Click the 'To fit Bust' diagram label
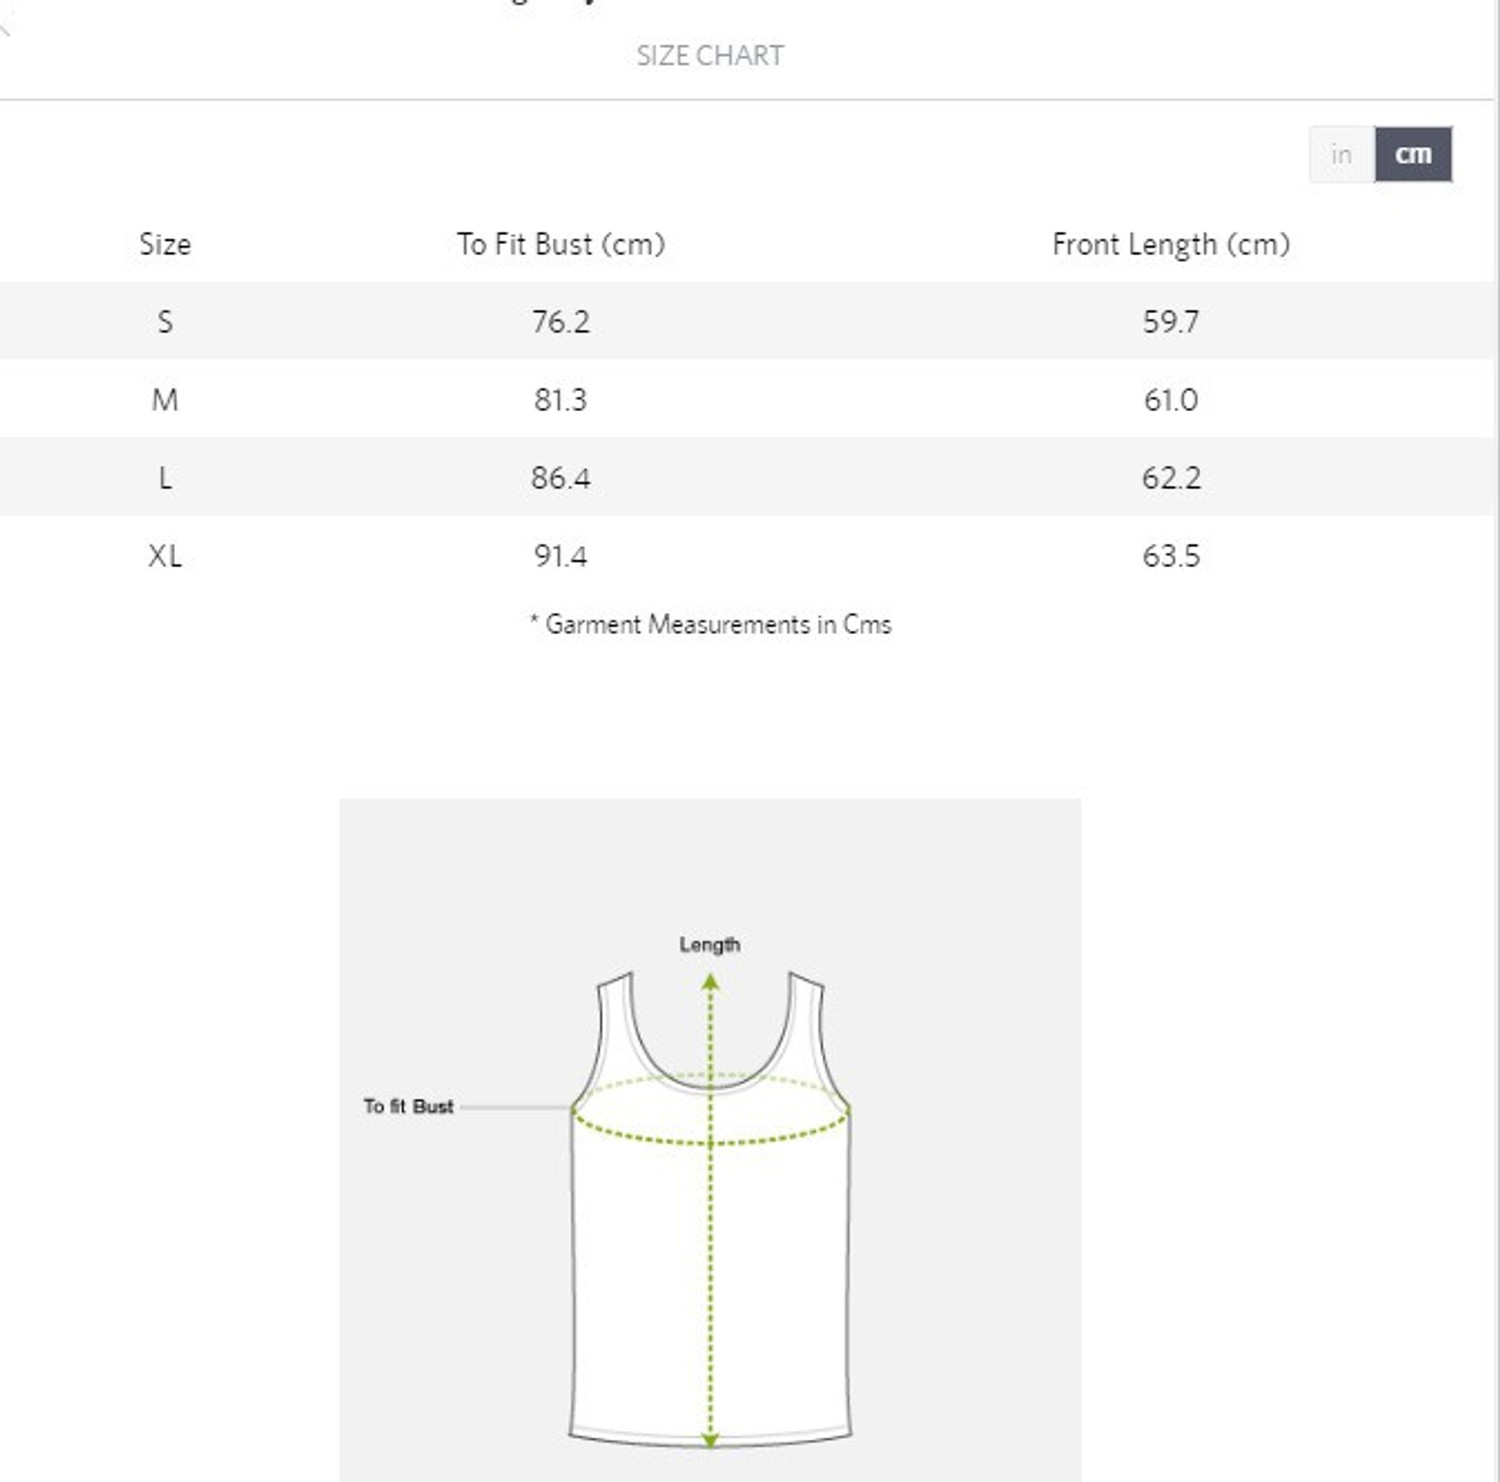This screenshot has width=1500, height=1482. click(x=408, y=1106)
